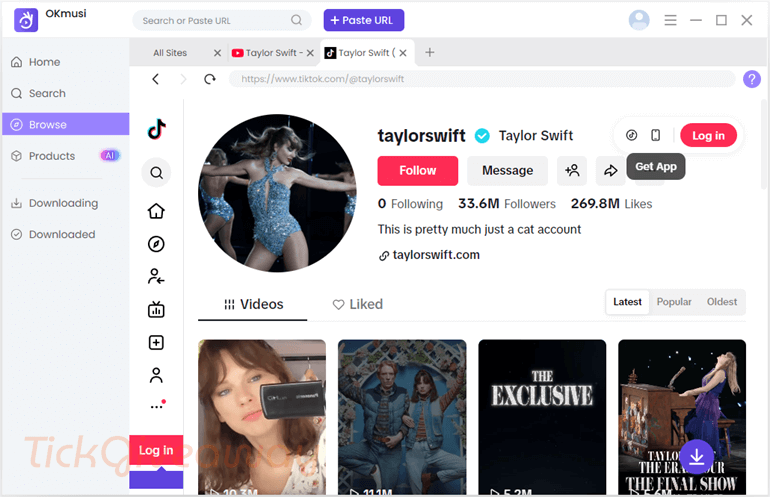The image size is (770, 497).
Task: Click the Paste URL button
Action: [364, 20]
